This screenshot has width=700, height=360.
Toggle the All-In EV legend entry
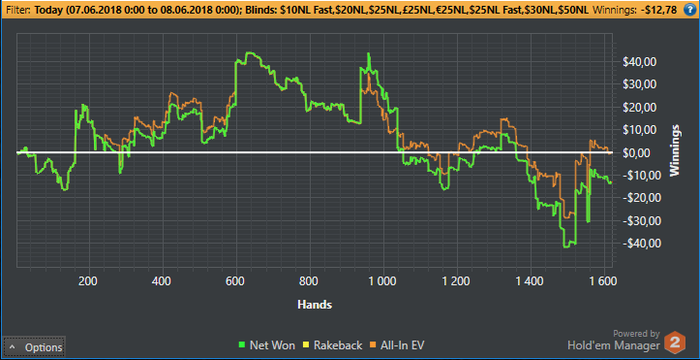point(397,345)
